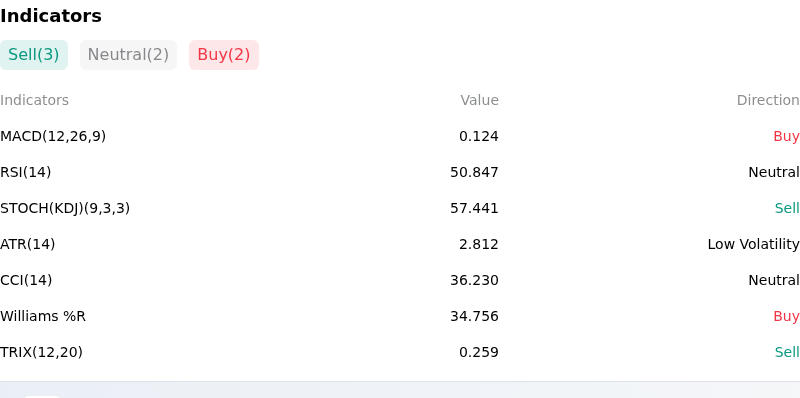This screenshot has width=800, height=398.
Task: Open the RSI(14) indicator row
Action: click(x=400, y=172)
